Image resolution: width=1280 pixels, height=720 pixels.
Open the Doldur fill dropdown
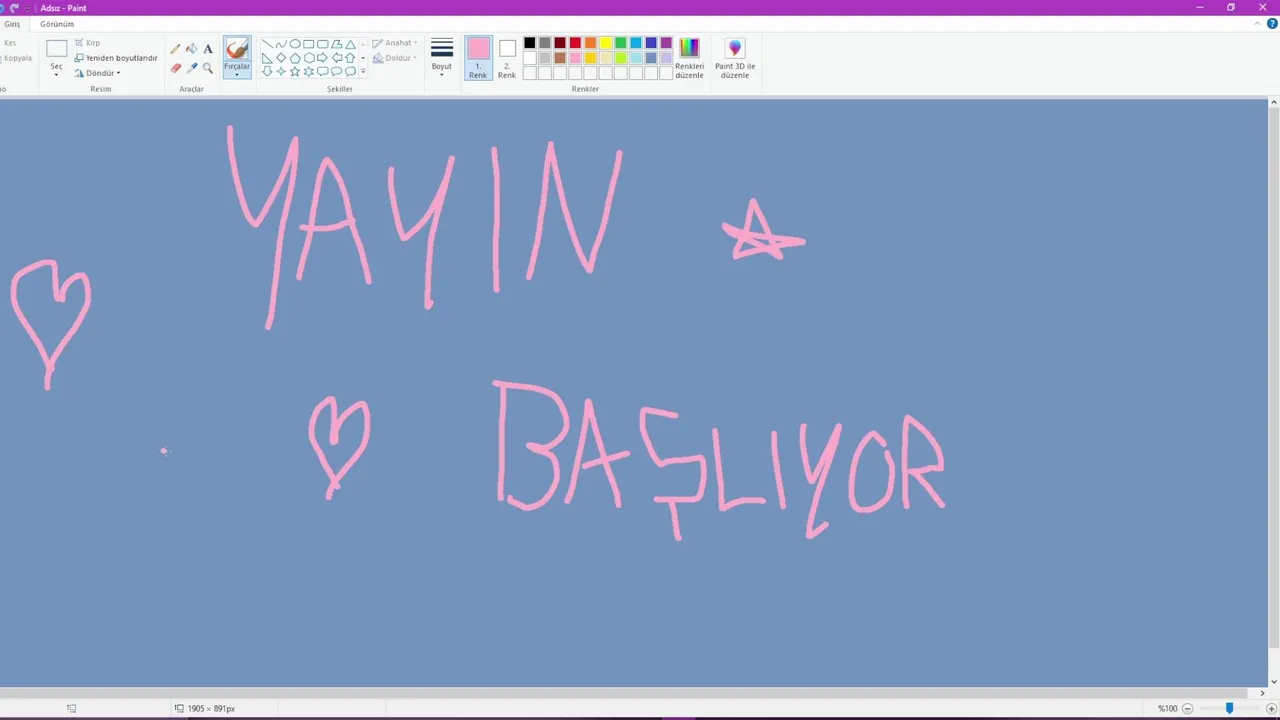(395, 58)
